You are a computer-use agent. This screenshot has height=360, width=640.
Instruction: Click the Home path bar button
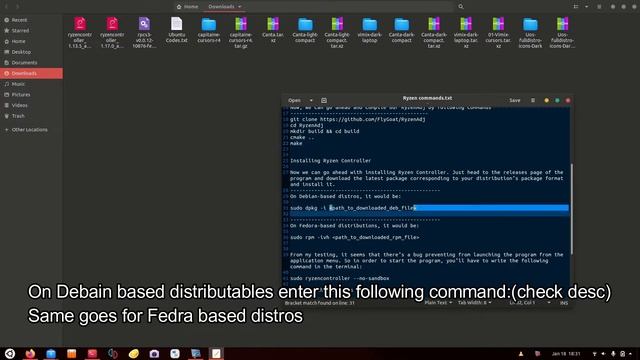[x=187, y=7]
